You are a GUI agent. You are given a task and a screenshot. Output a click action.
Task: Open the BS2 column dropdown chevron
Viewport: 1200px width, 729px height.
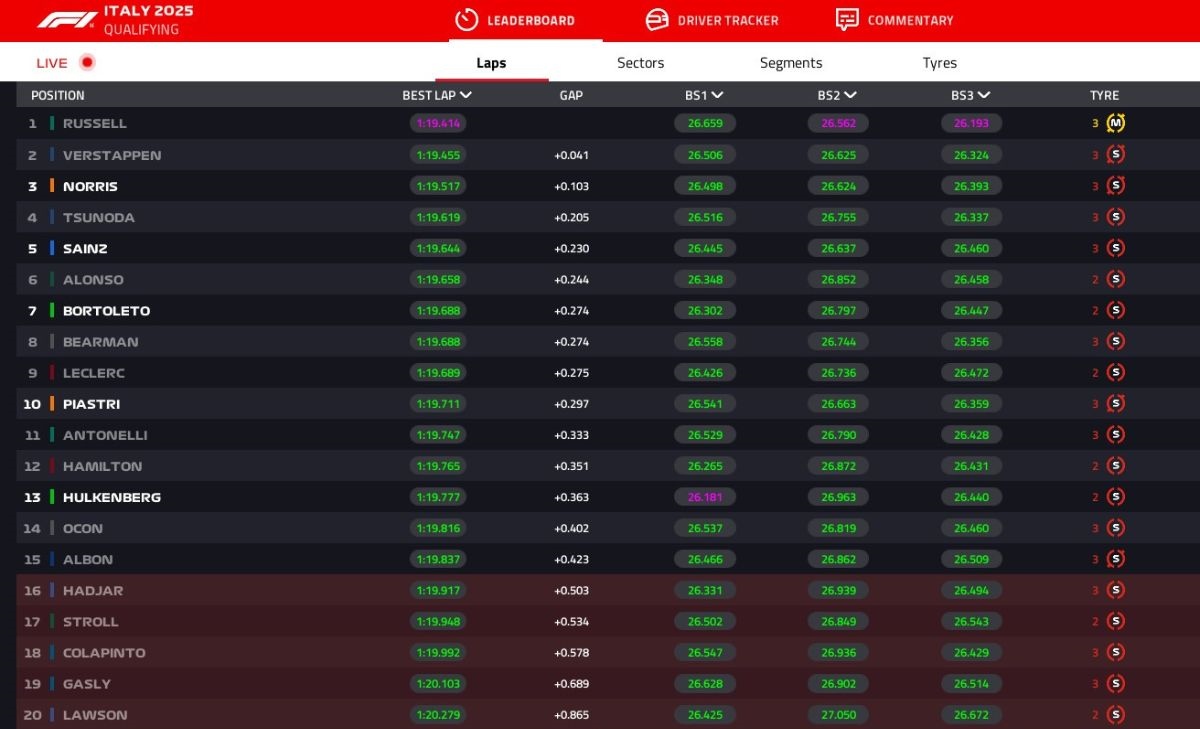(x=850, y=96)
